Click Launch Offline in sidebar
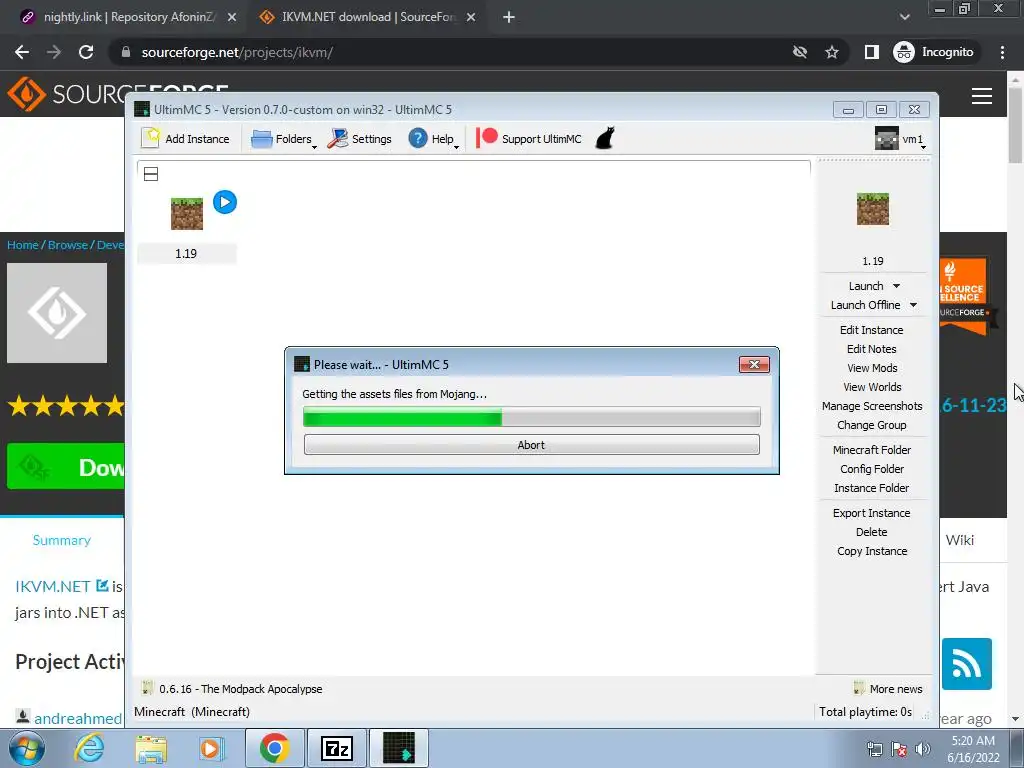Screen dimensions: 1024x768 tap(865, 305)
